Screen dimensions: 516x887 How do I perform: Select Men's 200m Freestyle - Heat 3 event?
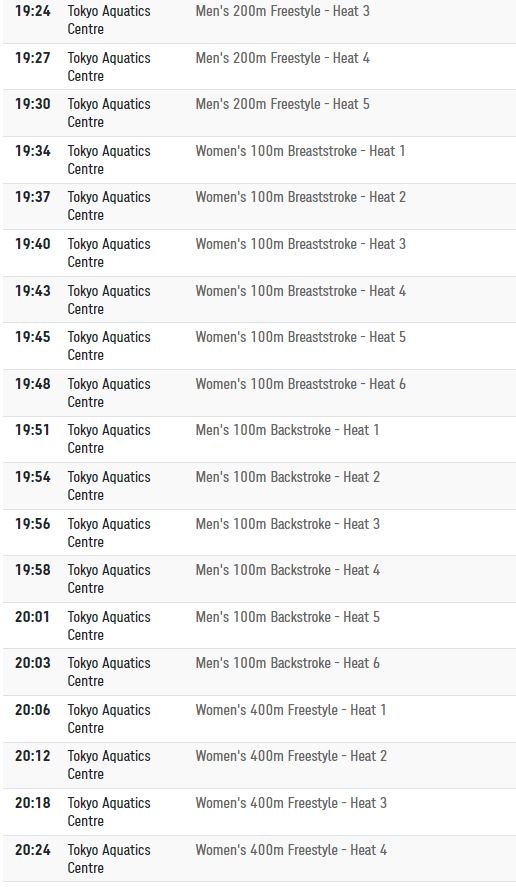[282, 11]
